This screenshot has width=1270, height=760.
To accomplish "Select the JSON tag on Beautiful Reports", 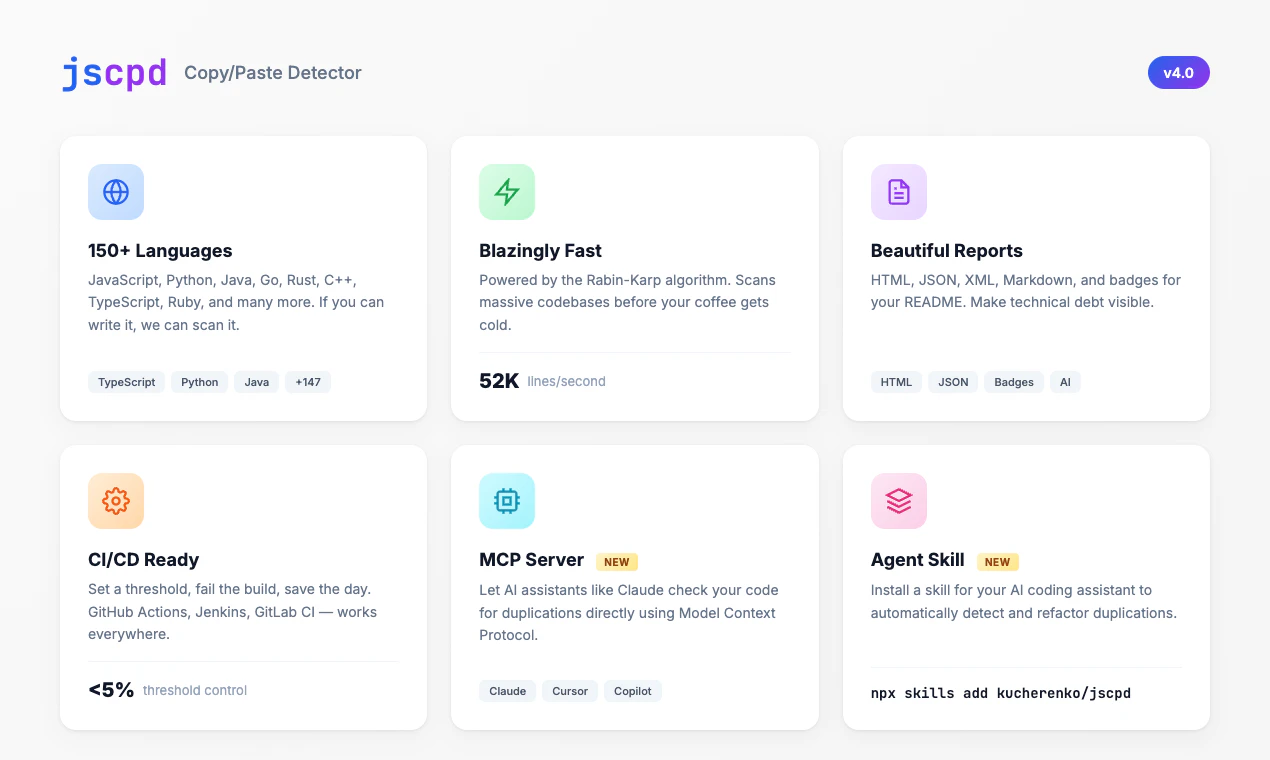I will pyautogui.click(x=952, y=382).
